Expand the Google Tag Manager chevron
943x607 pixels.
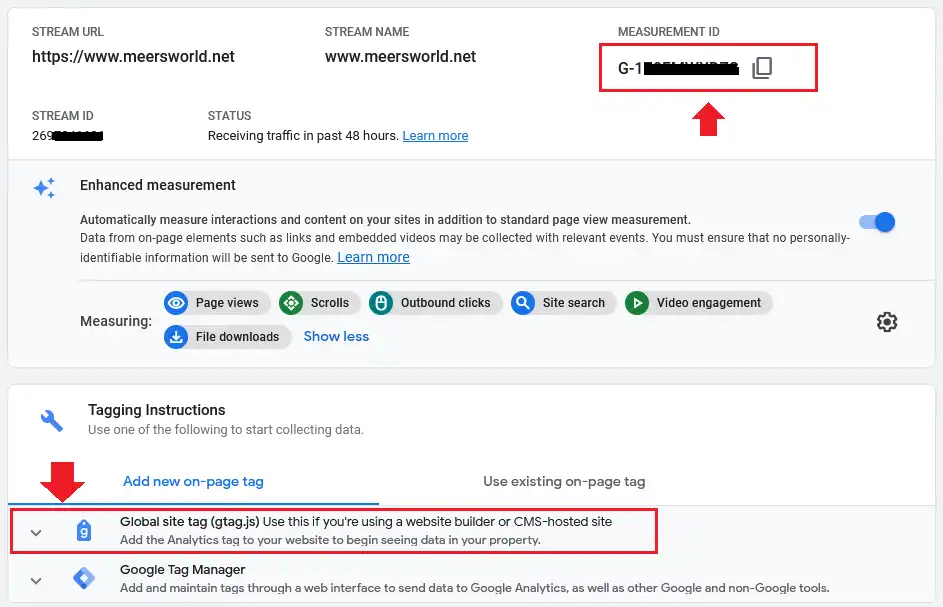point(36,581)
